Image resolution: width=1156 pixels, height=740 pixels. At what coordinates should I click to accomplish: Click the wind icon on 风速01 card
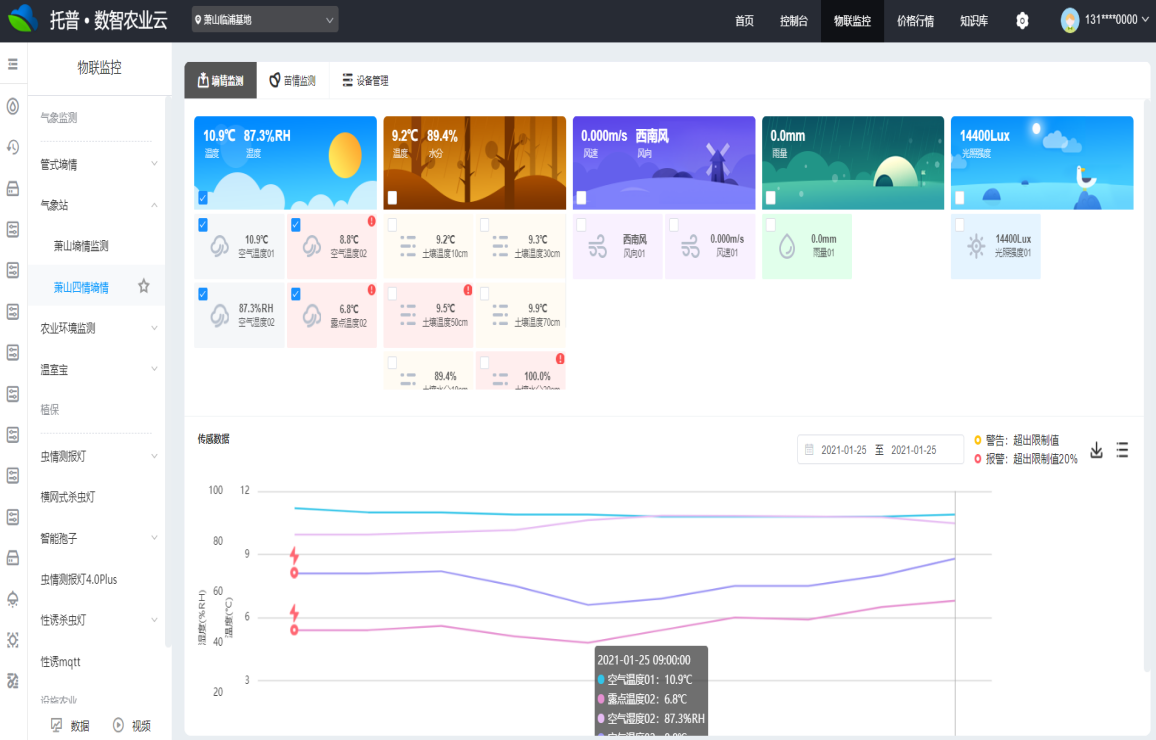[689, 245]
